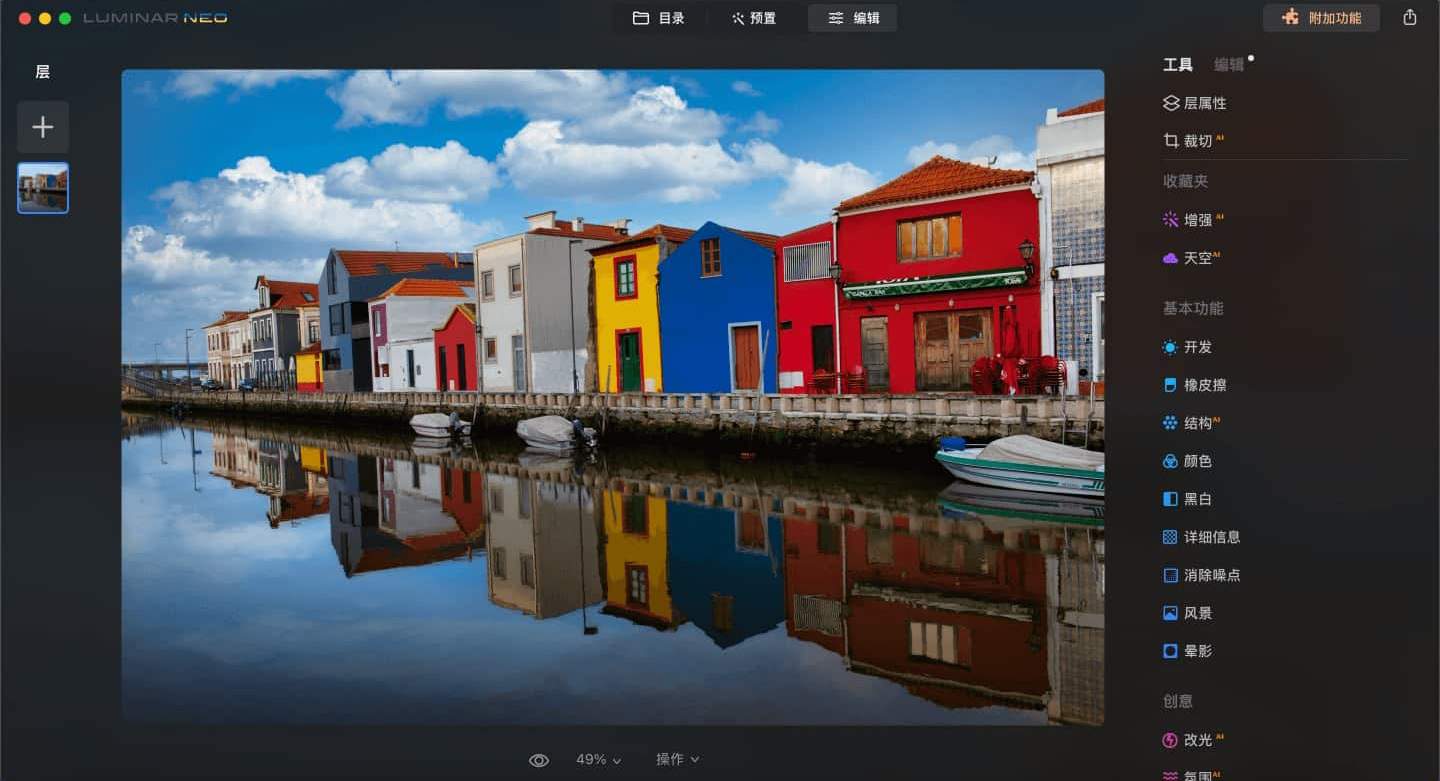Click the share export icon
The image size is (1440, 781).
(1410, 17)
